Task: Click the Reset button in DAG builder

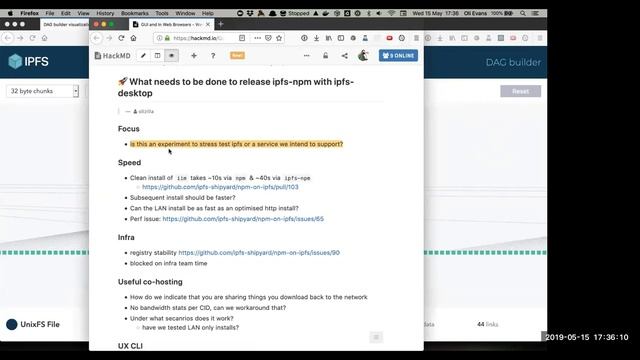Action: coord(521,91)
